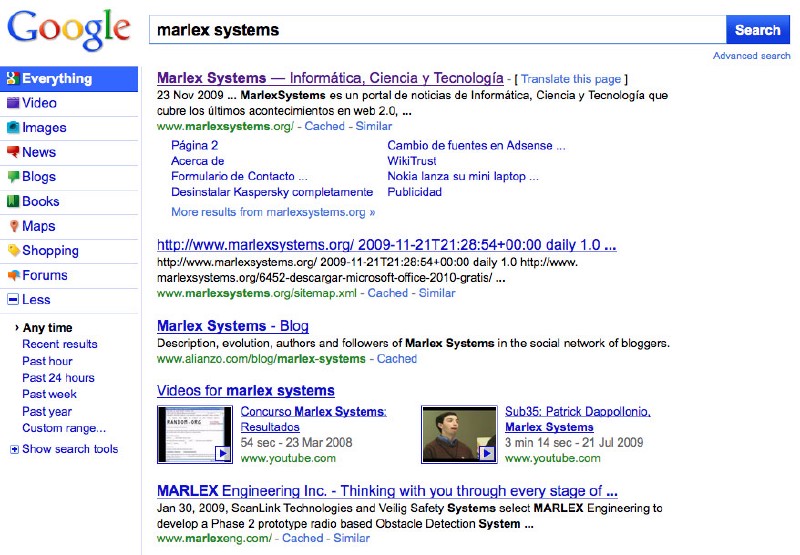Select the Shopping label in sidebar
Viewport: 800px width, 555px height.
click(x=50, y=250)
